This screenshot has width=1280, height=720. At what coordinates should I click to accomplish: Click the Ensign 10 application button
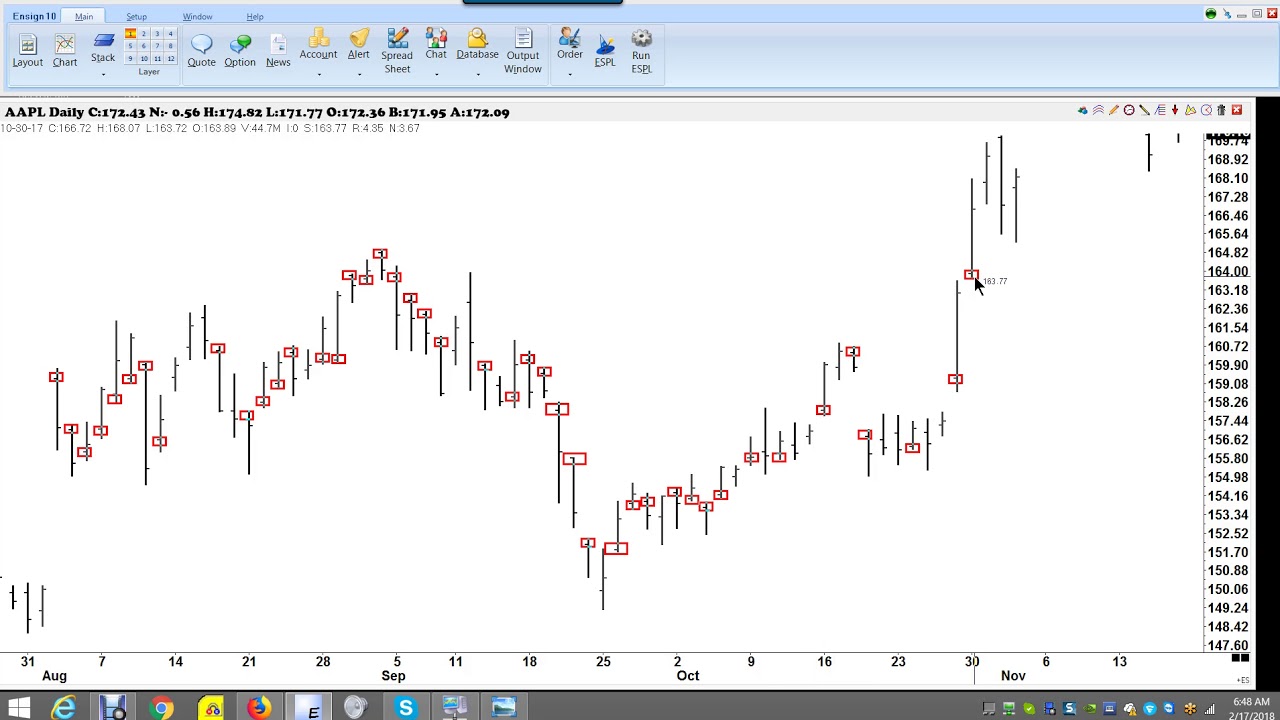(34, 16)
